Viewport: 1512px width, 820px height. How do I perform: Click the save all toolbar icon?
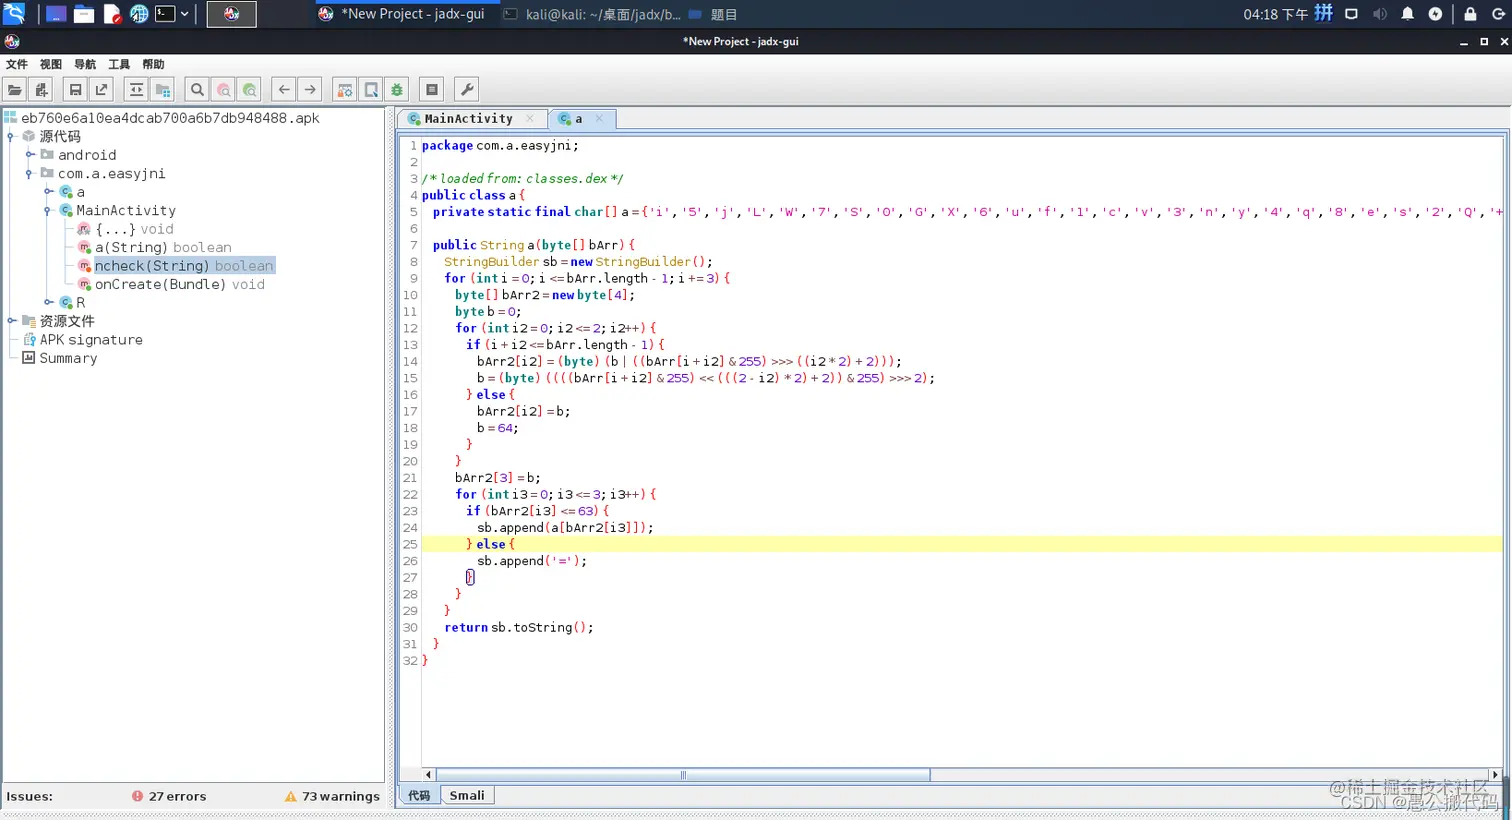click(x=75, y=90)
